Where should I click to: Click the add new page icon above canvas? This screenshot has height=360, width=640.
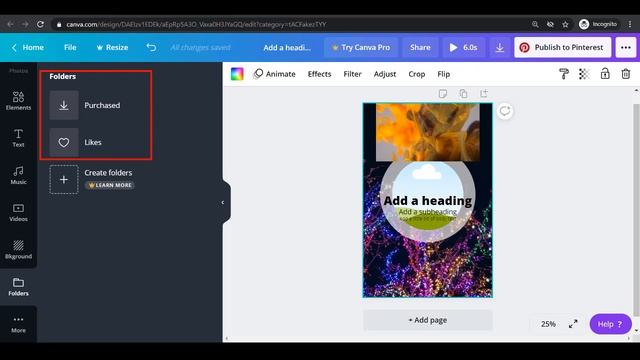(x=484, y=94)
